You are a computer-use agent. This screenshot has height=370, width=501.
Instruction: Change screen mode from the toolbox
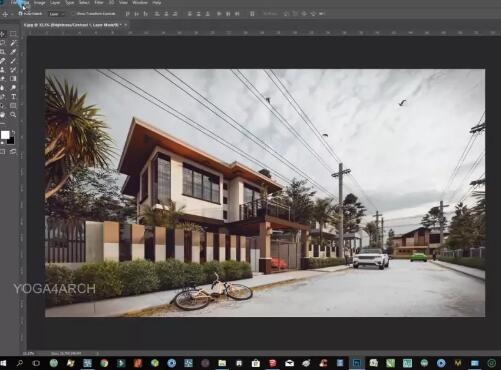[x=13, y=152]
